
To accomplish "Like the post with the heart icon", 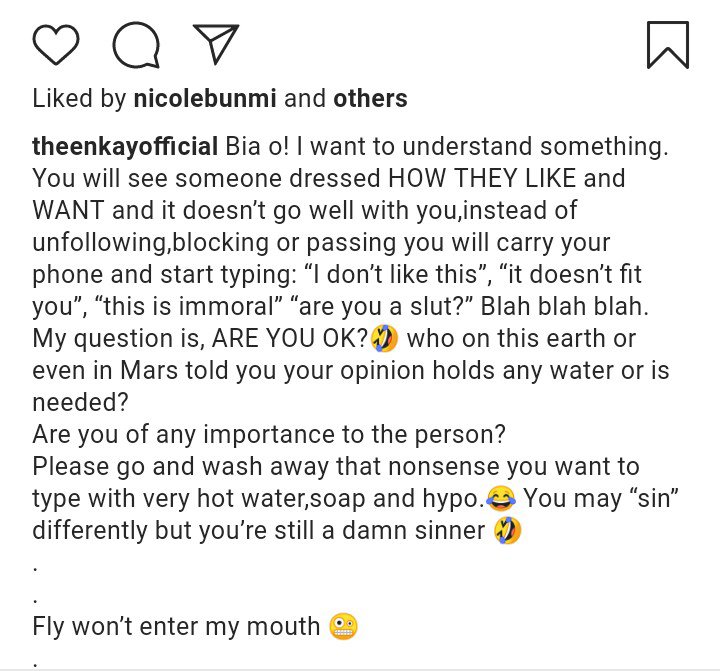I will 56,46.
